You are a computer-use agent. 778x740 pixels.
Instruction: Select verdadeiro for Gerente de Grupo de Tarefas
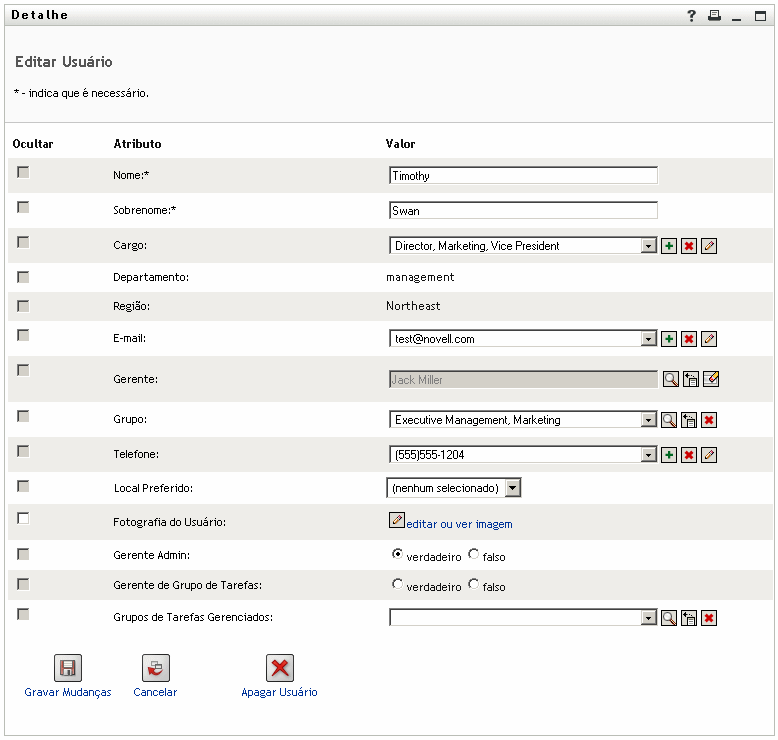(x=397, y=584)
